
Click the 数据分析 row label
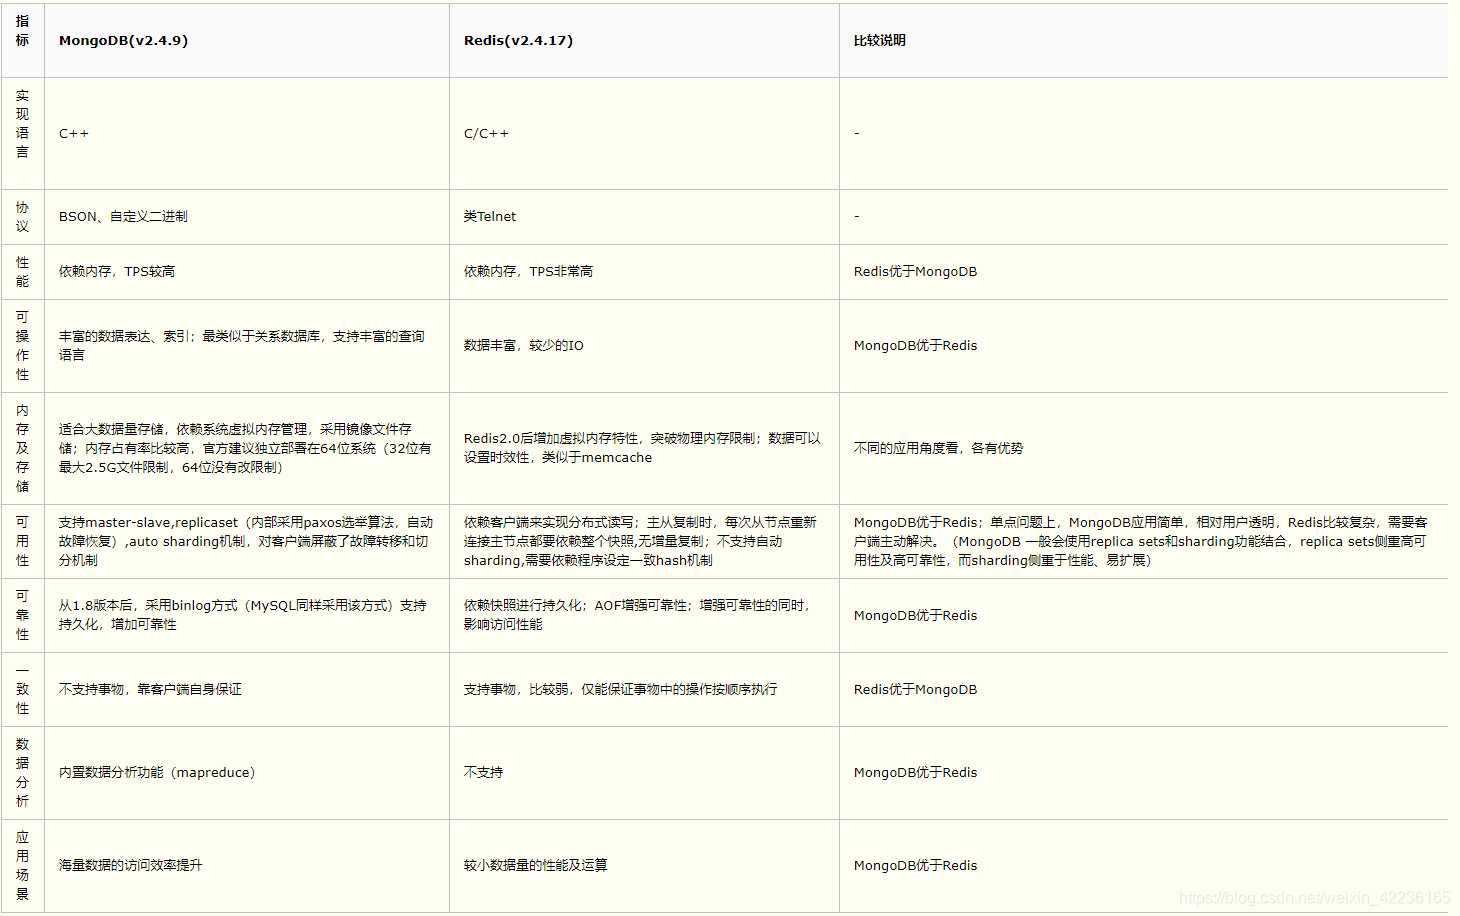point(22,772)
